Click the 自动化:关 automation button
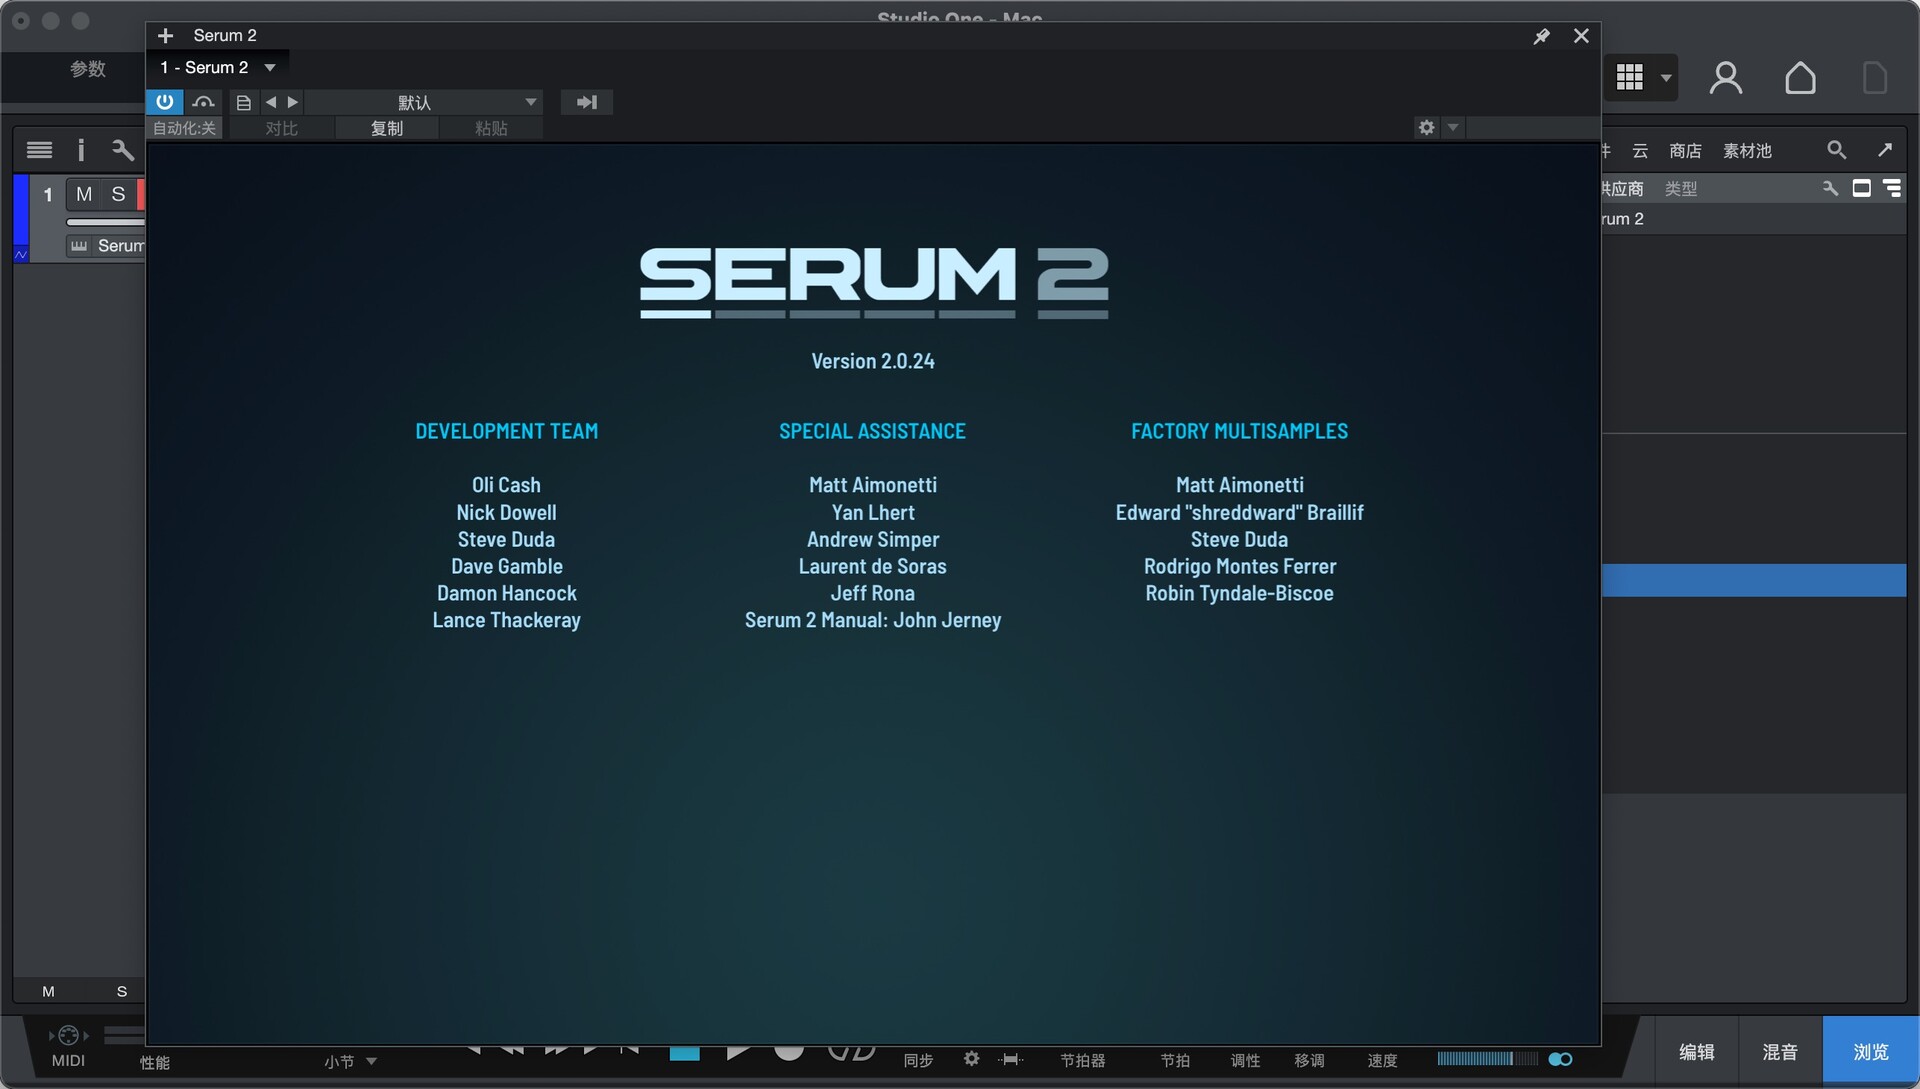 (x=184, y=128)
